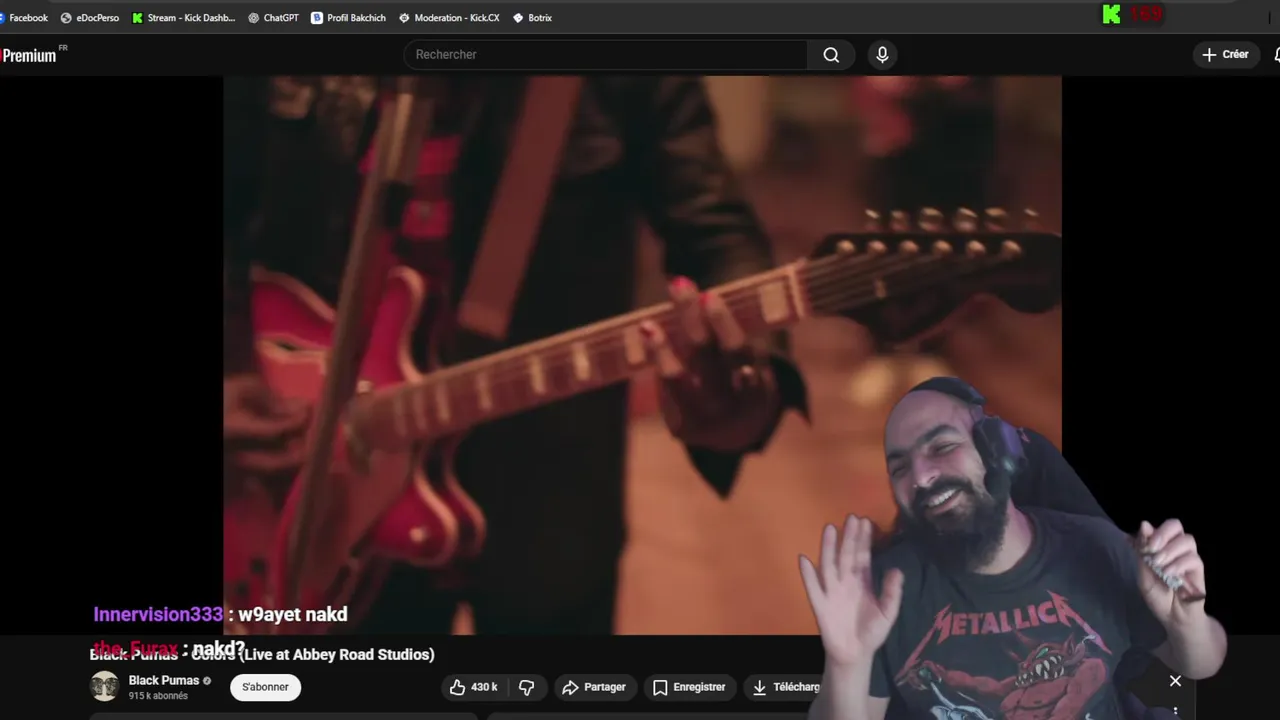
Task: Save the video with Enregistrer
Action: coord(689,687)
